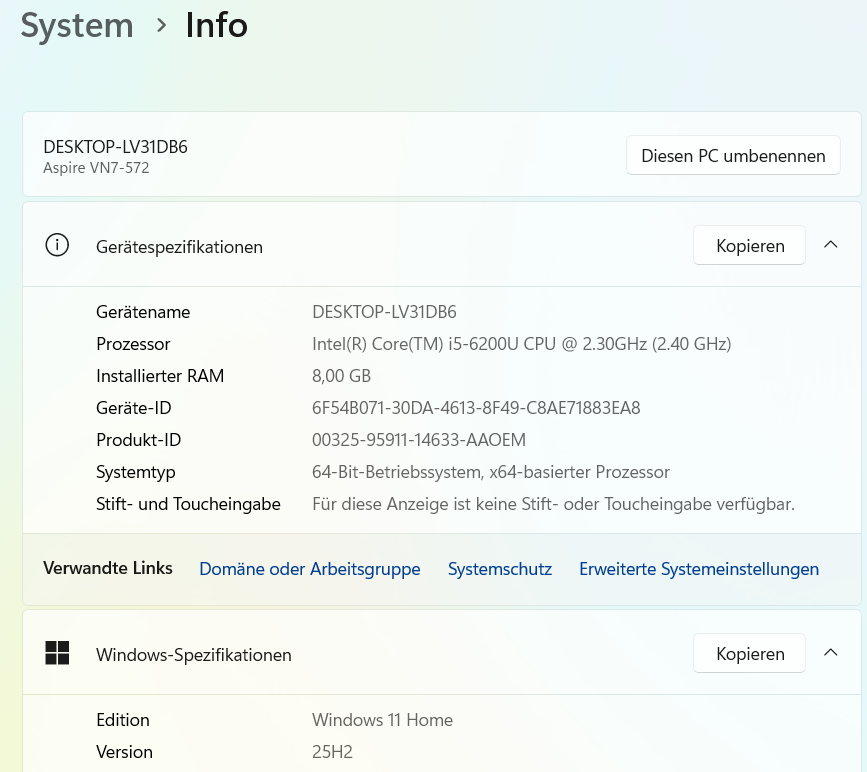Select the Aspire VN7-572 model text

(x=96, y=168)
